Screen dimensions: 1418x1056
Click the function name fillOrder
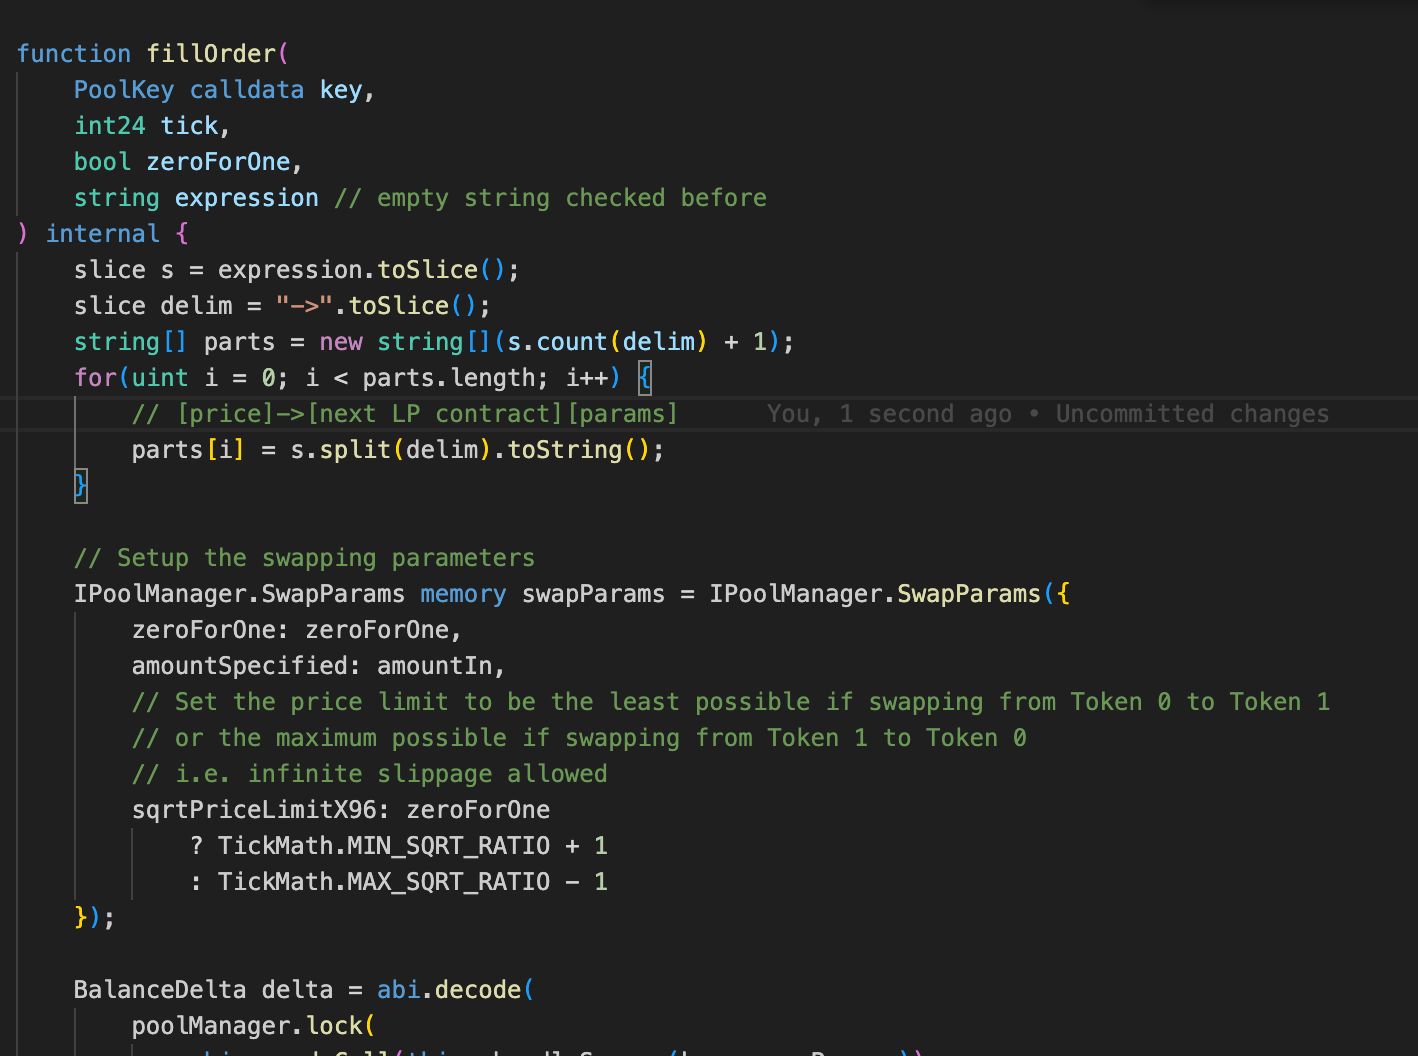click(211, 53)
